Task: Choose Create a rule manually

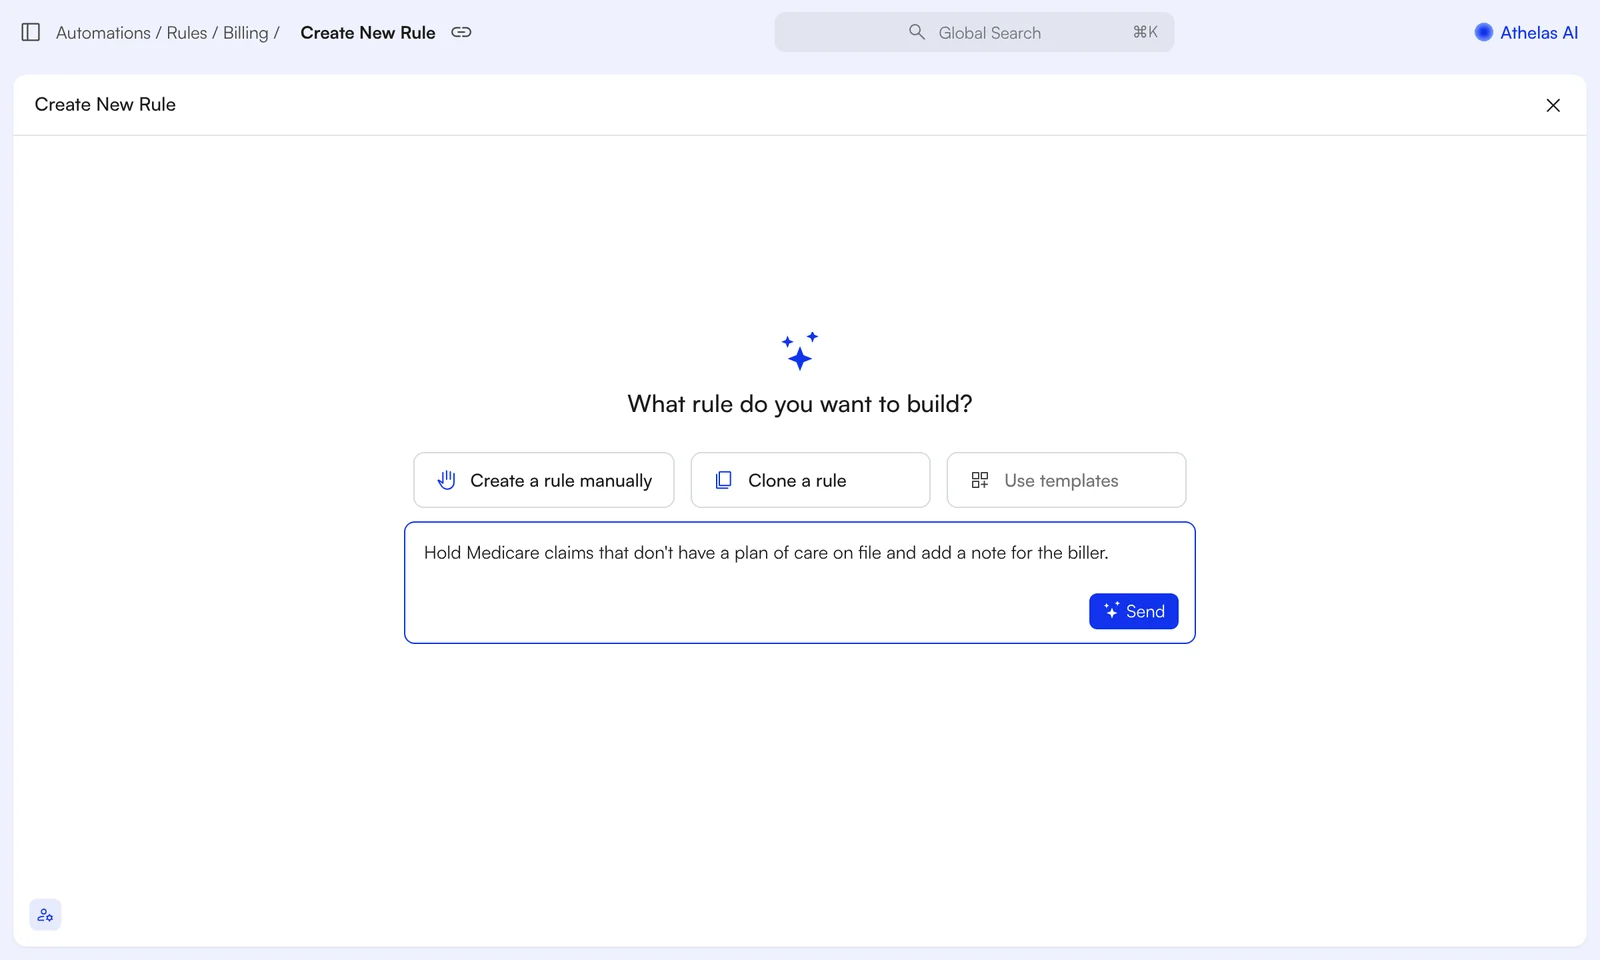Action: point(544,480)
